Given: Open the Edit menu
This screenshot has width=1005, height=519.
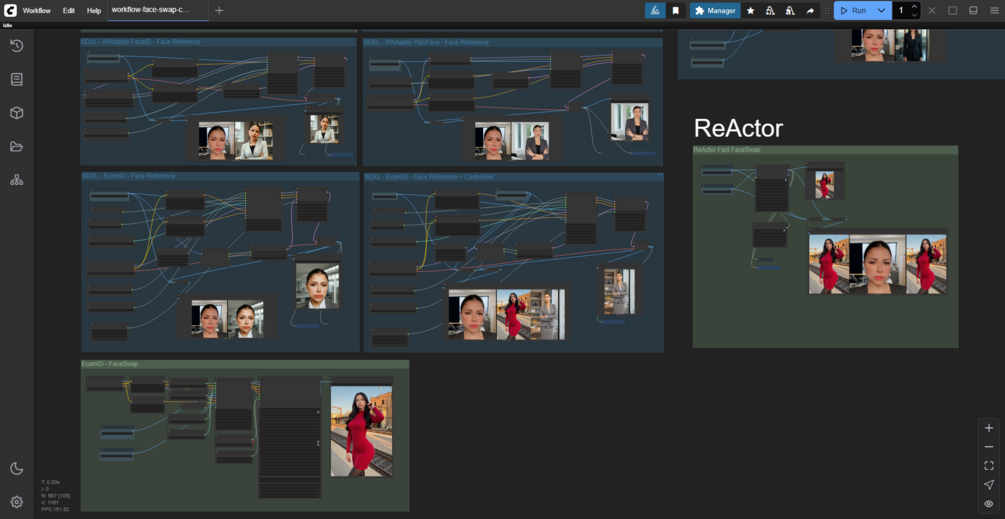Looking at the screenshot, I should pyautogui.click(x=69, y=11).
